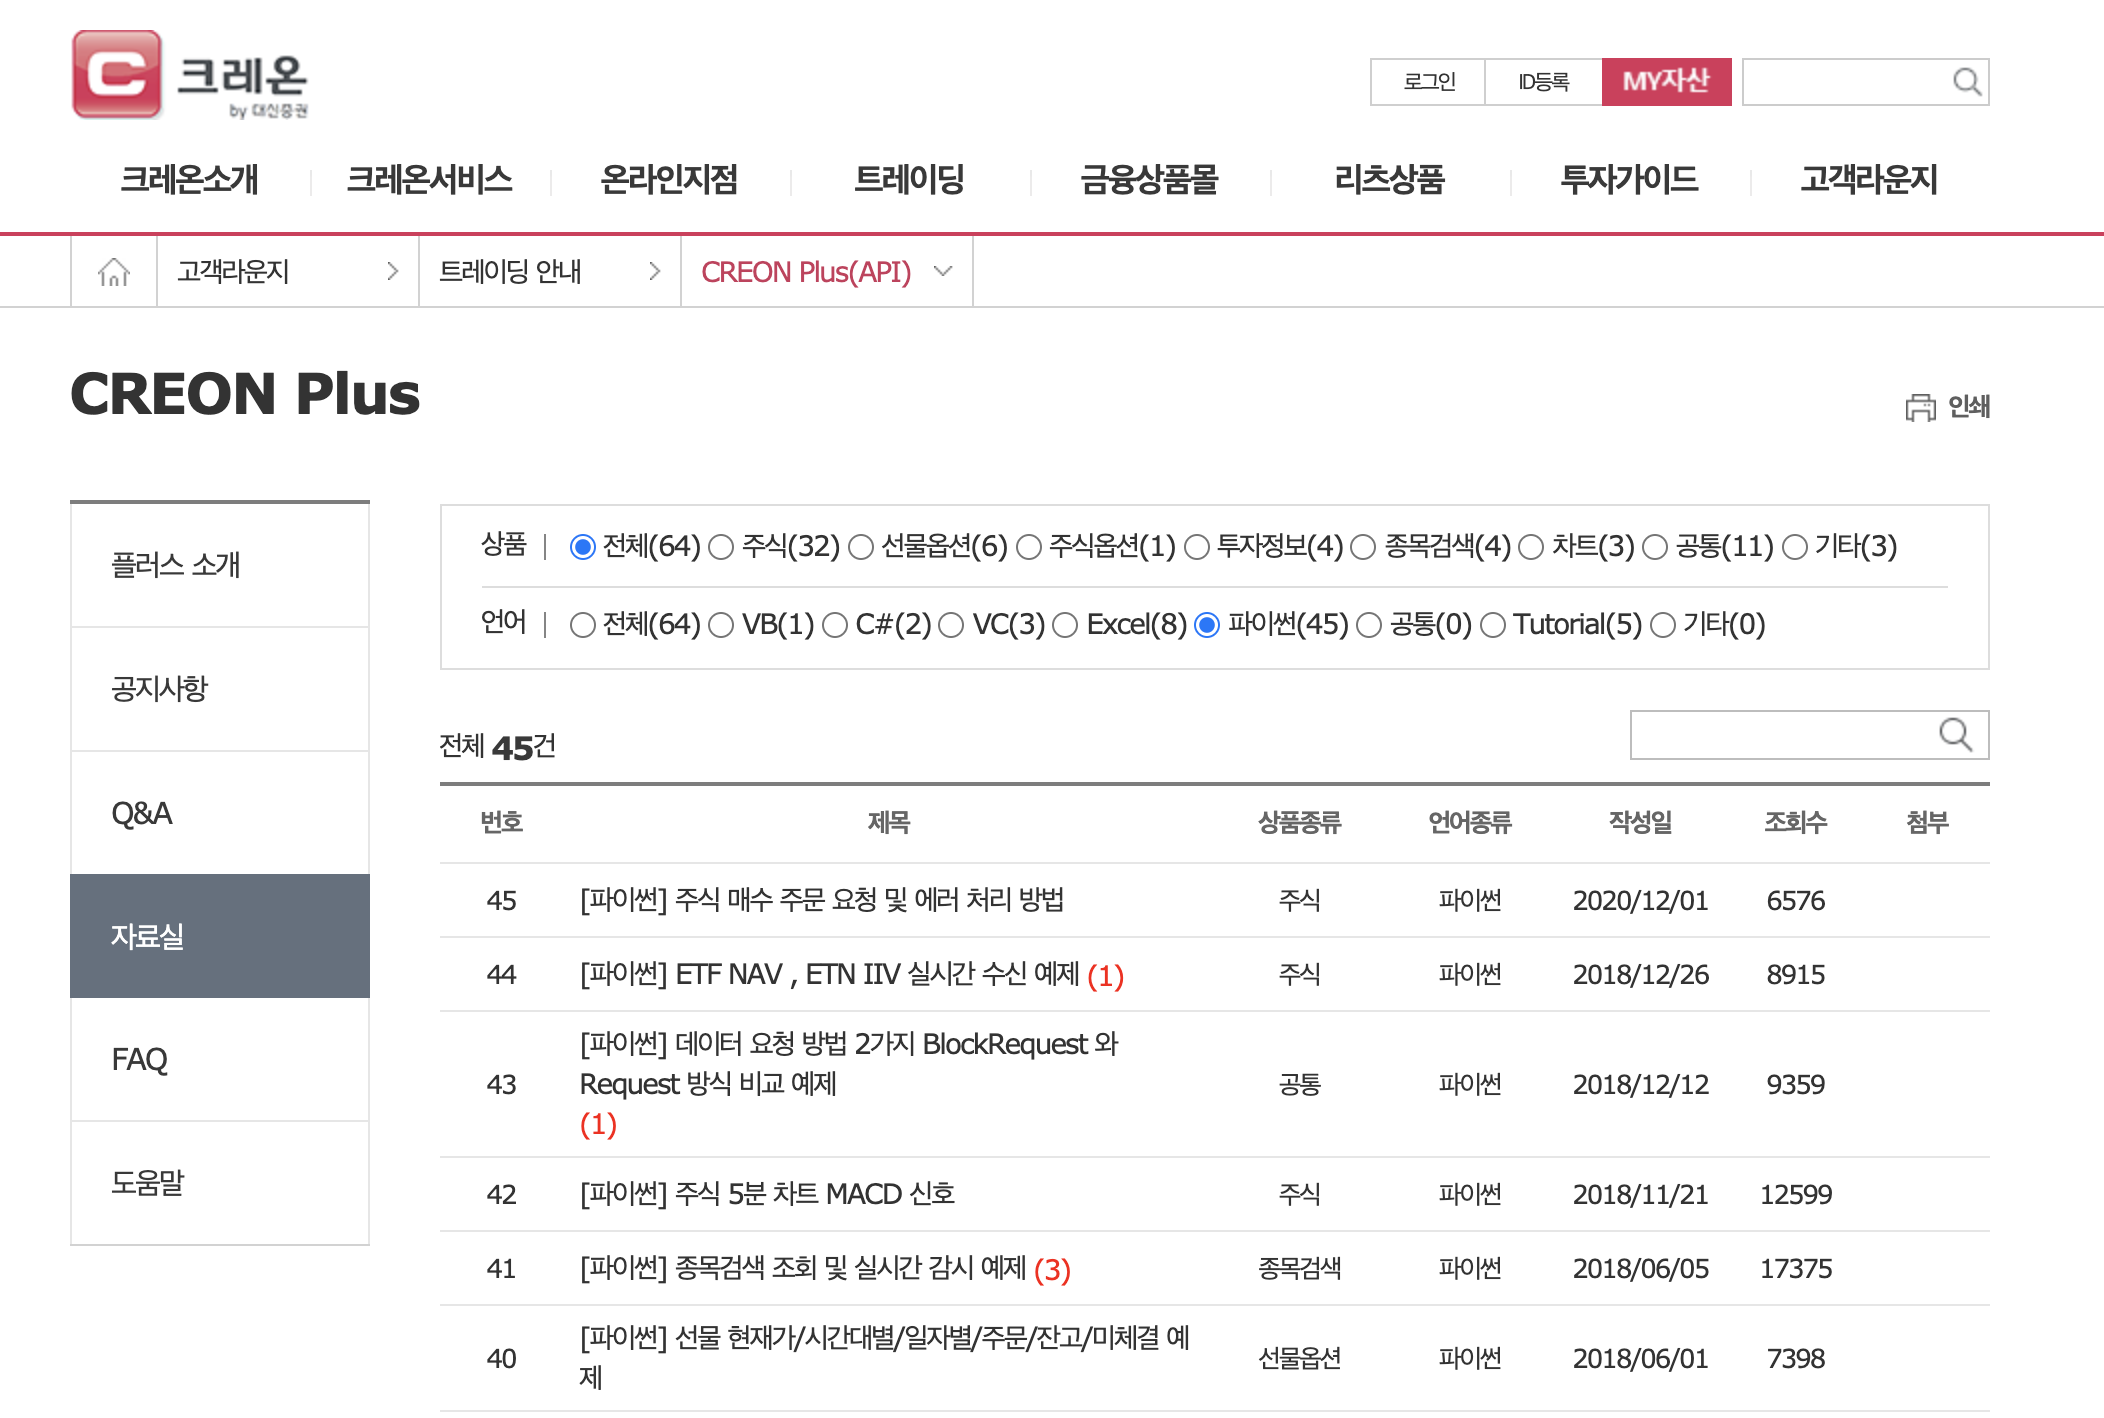Click date 2020/12/01 in row 45

[1640, 900]
